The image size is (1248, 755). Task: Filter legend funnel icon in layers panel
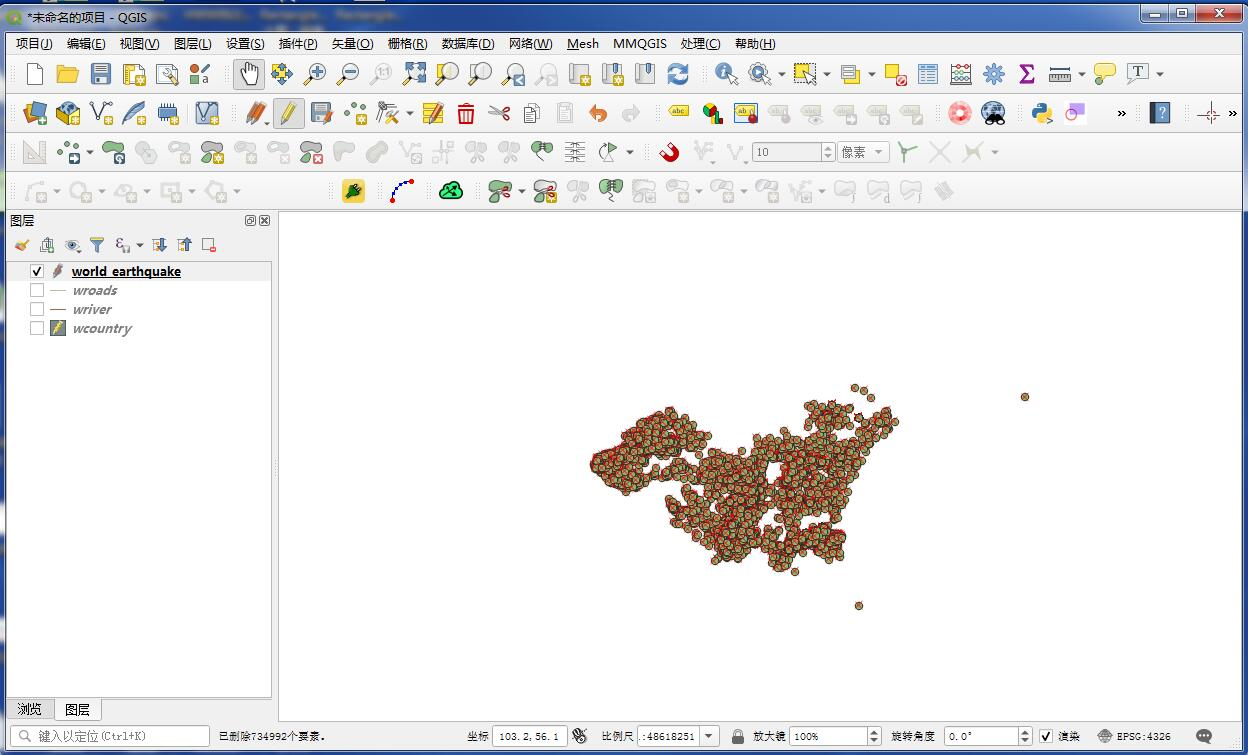point(97,245)
